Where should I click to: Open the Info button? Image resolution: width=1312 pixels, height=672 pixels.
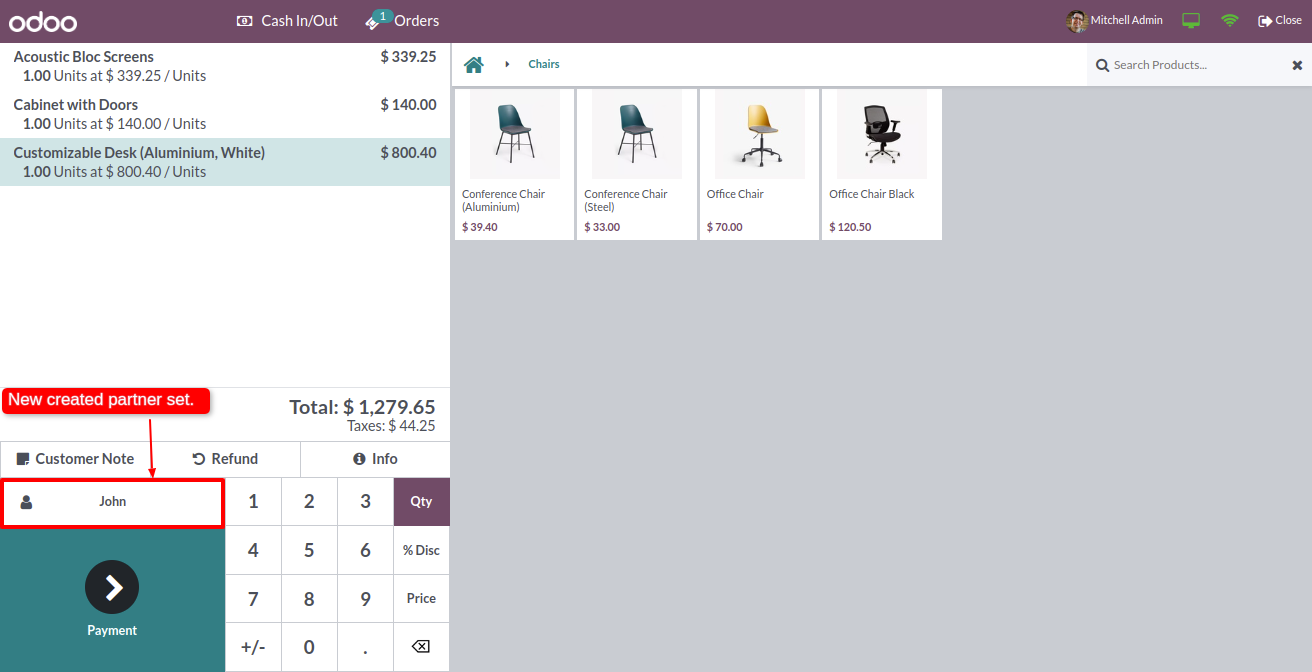click(375, 459)
